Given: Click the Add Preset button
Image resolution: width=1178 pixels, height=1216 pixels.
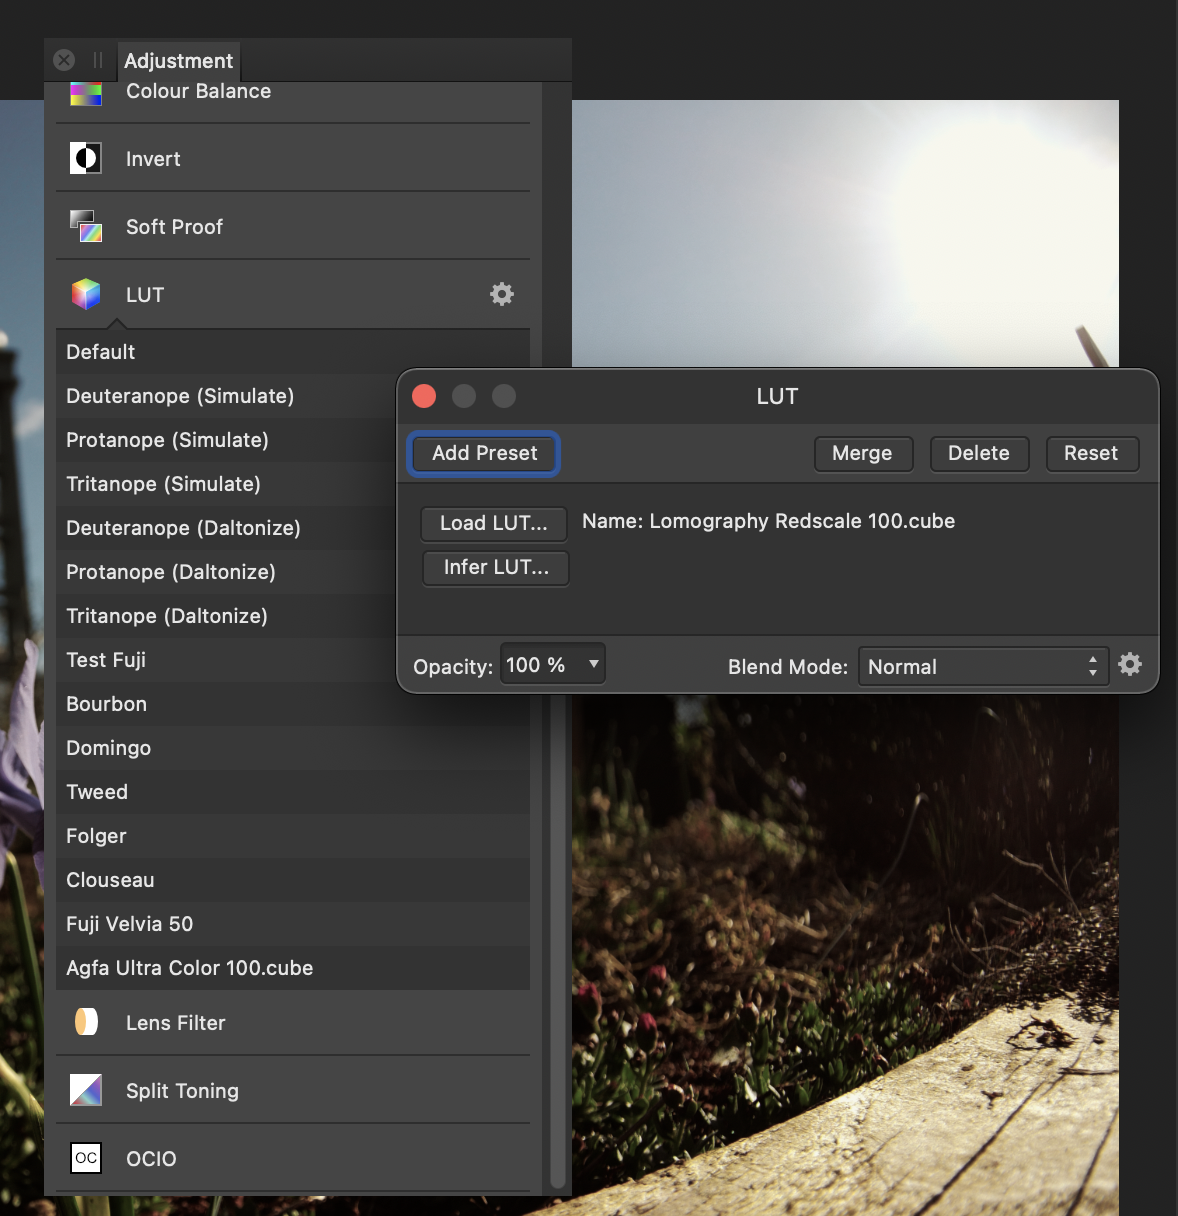Looking at the screenshot, I should (484, 453).
